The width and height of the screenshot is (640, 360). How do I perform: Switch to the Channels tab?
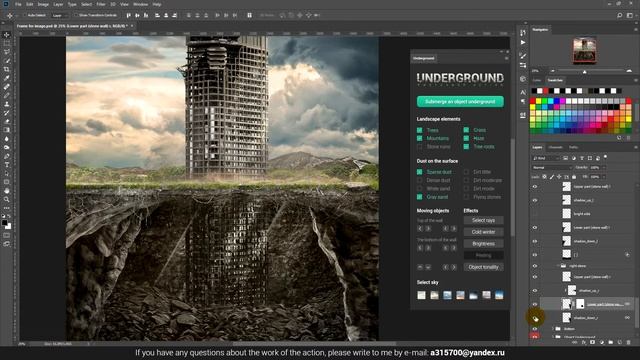tap(555, 147)
